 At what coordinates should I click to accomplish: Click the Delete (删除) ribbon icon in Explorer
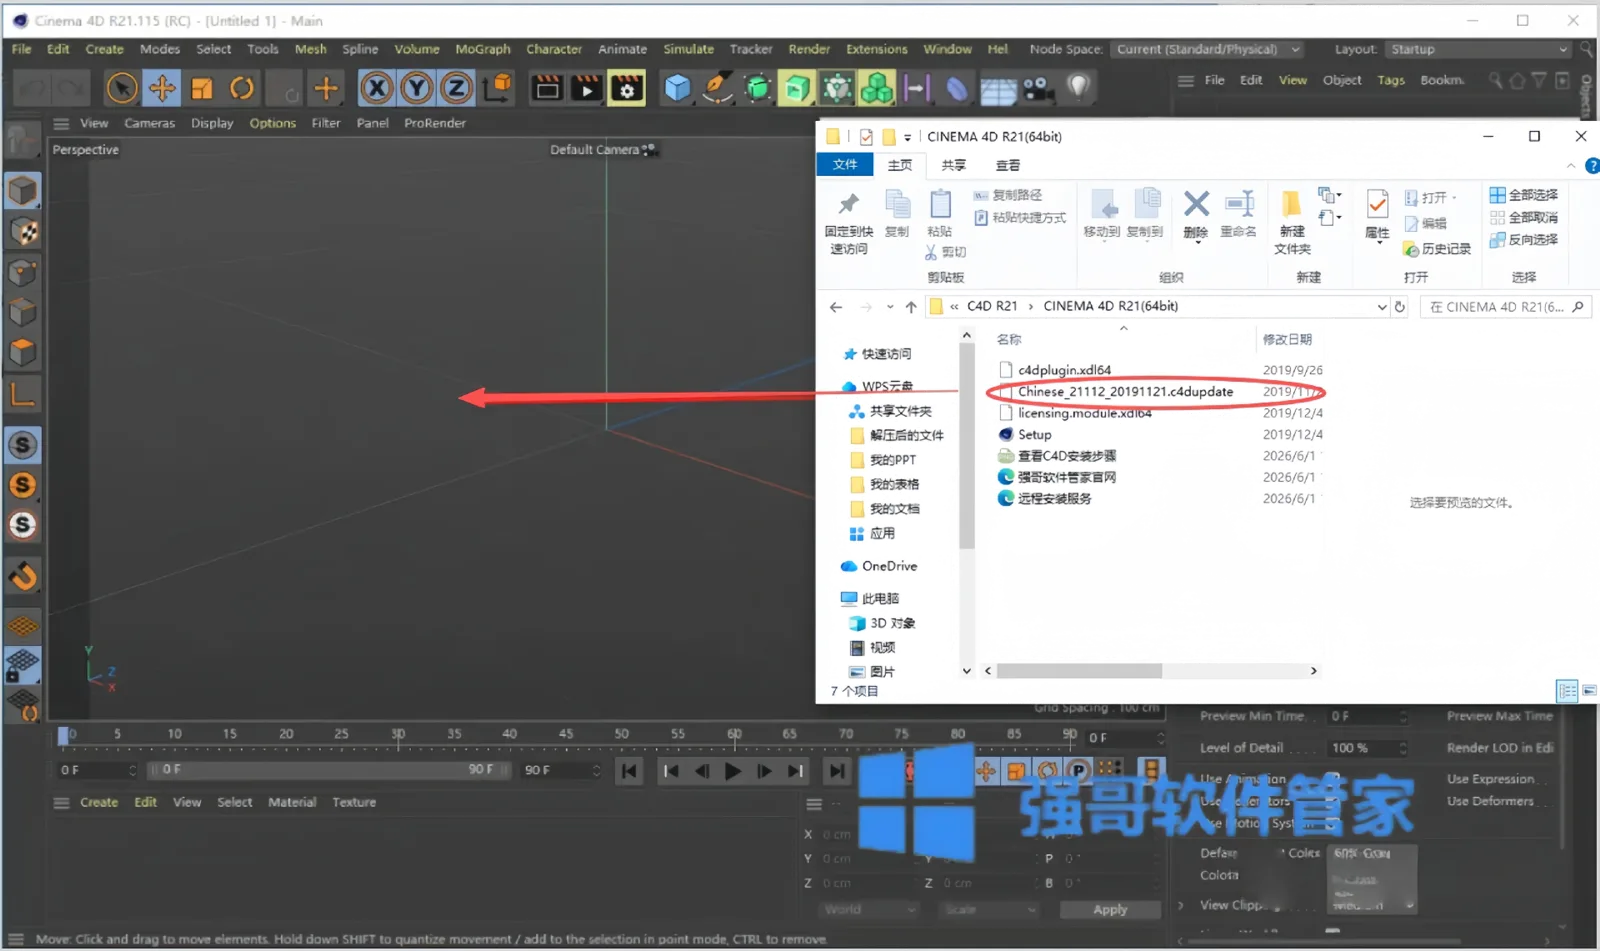point(1196,215)
